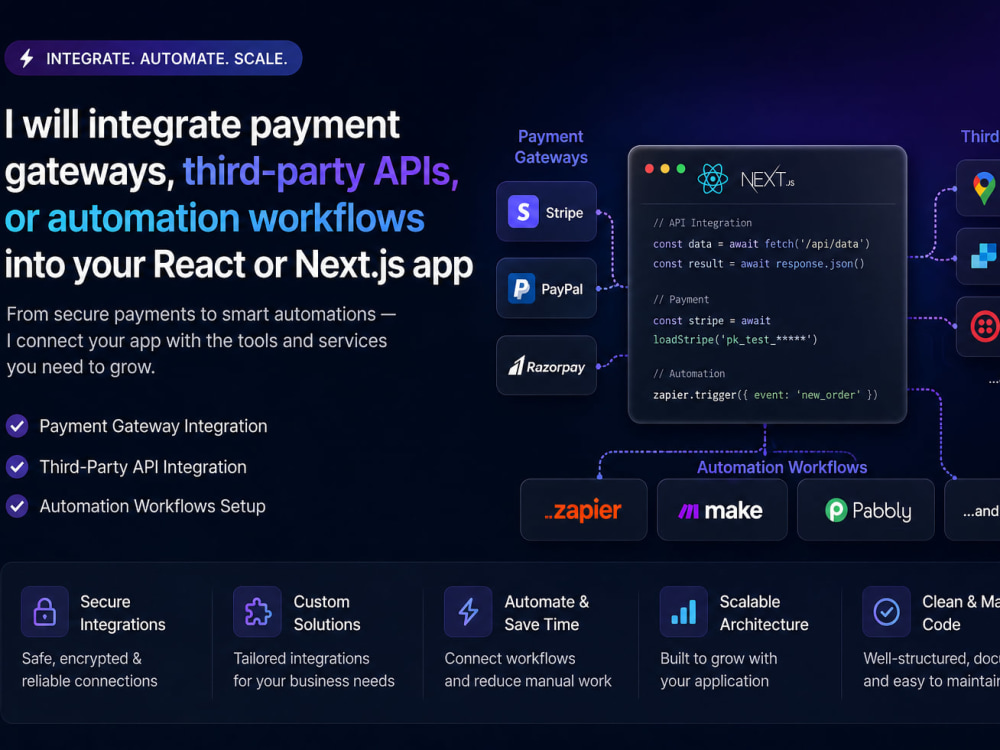This screenshot has width=1000, height=750.
Task: Click the Zapier logo card
Action: 584,510
